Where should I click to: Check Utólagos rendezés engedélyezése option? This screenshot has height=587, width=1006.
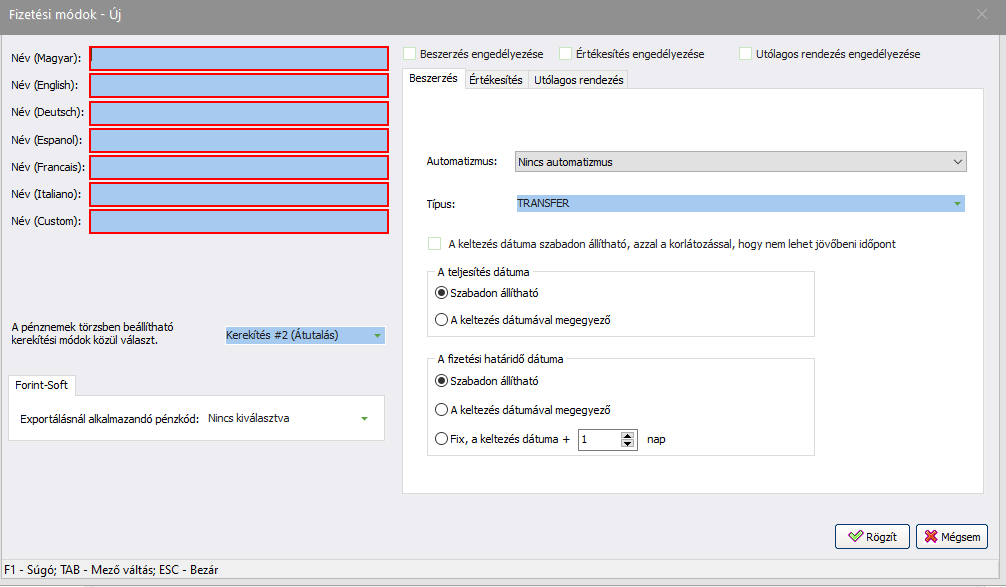pos(746,54)
